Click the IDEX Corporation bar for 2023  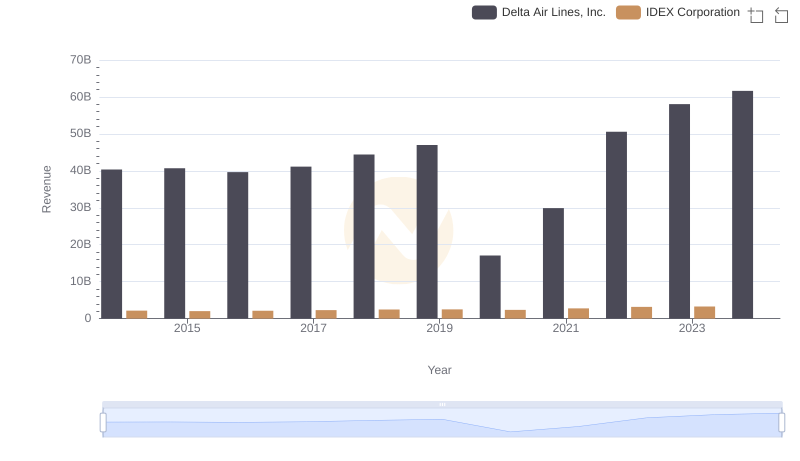click(x=705, y=312)
